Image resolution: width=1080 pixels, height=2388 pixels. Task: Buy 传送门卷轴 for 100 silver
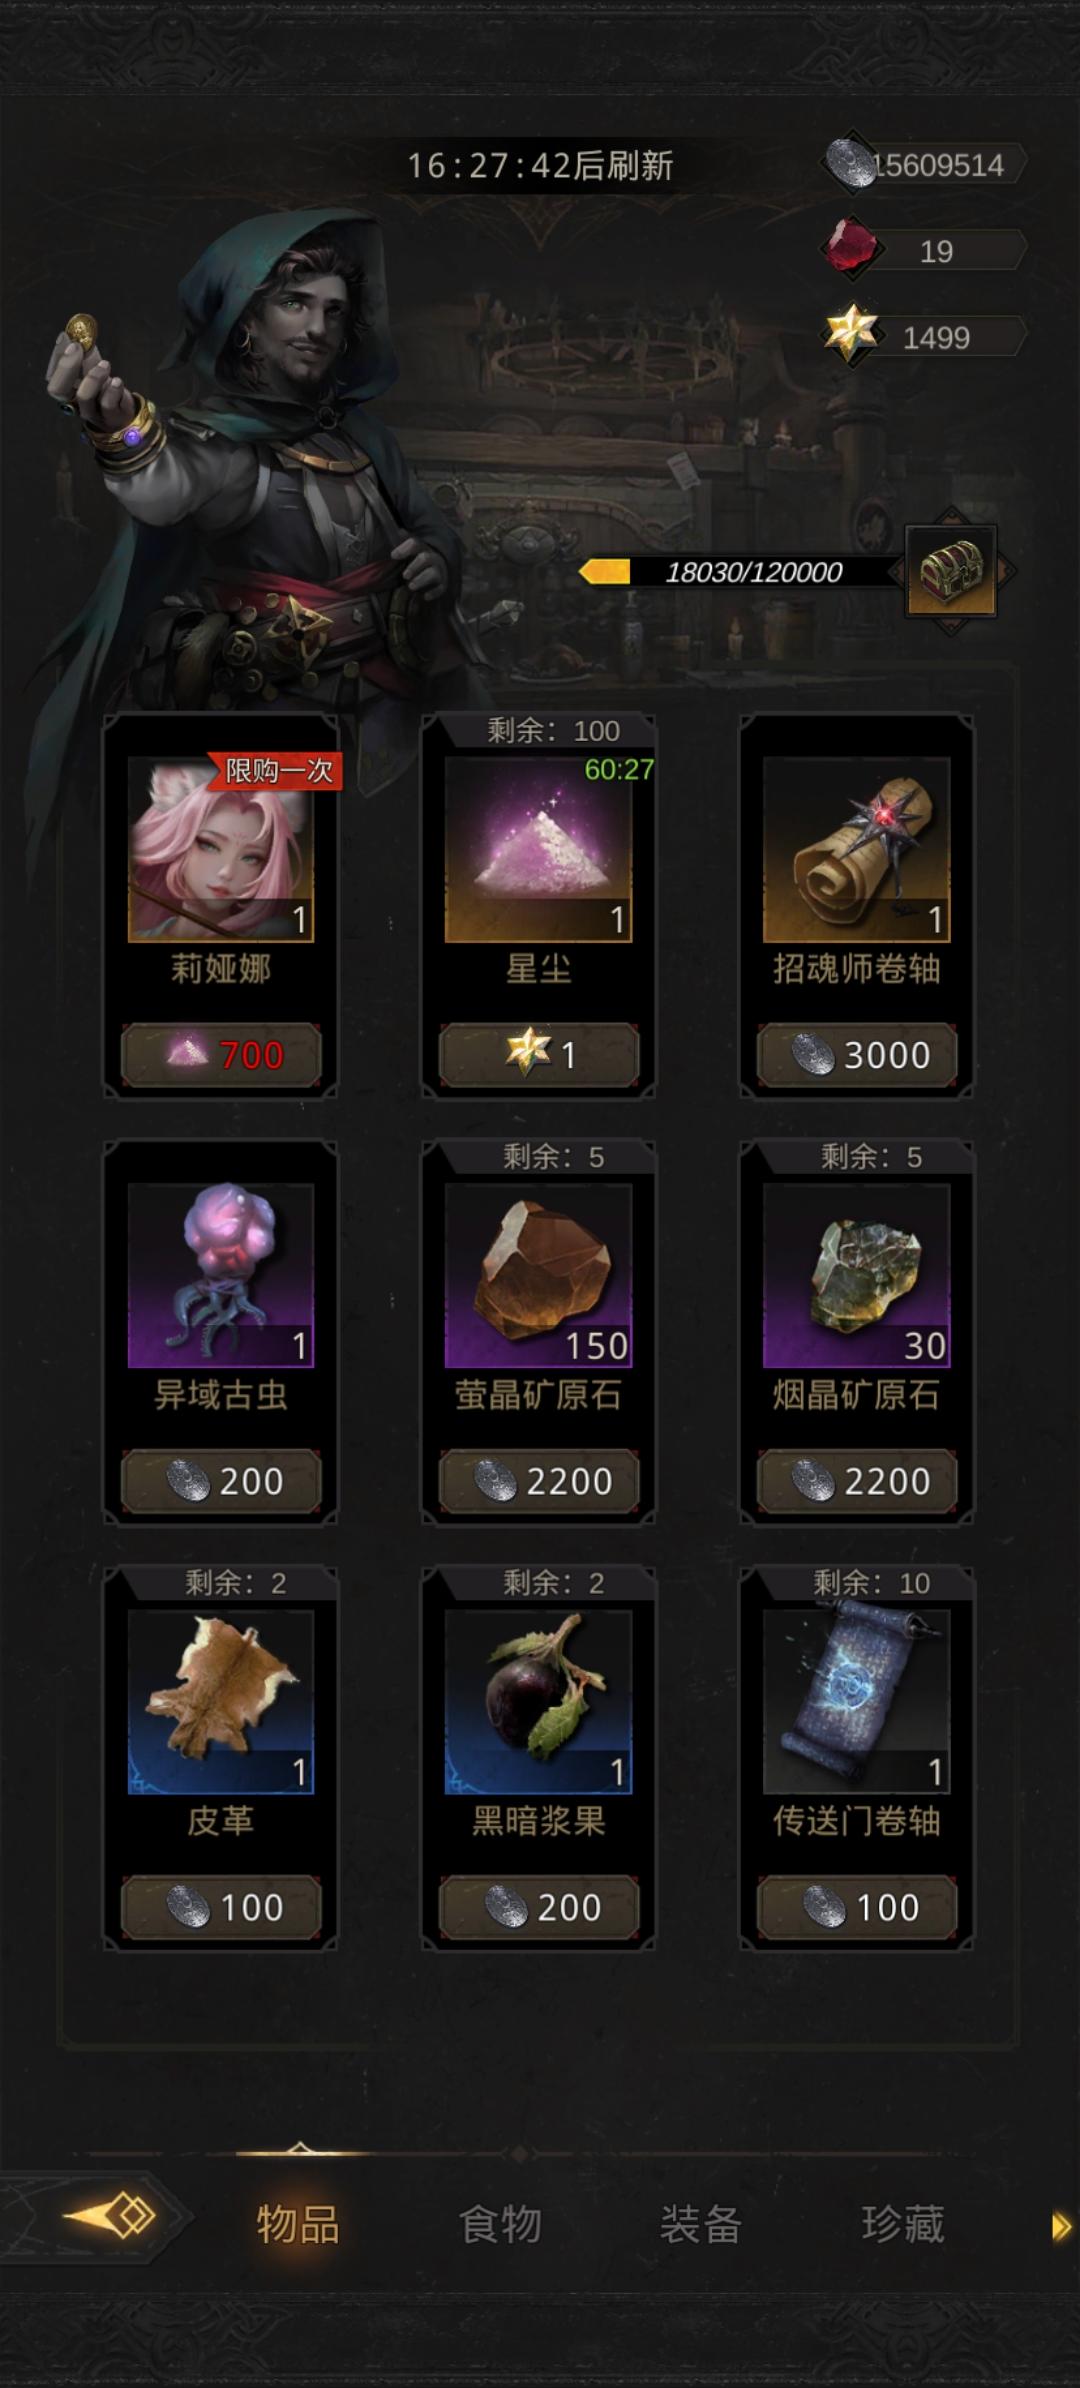[856, 1907]
